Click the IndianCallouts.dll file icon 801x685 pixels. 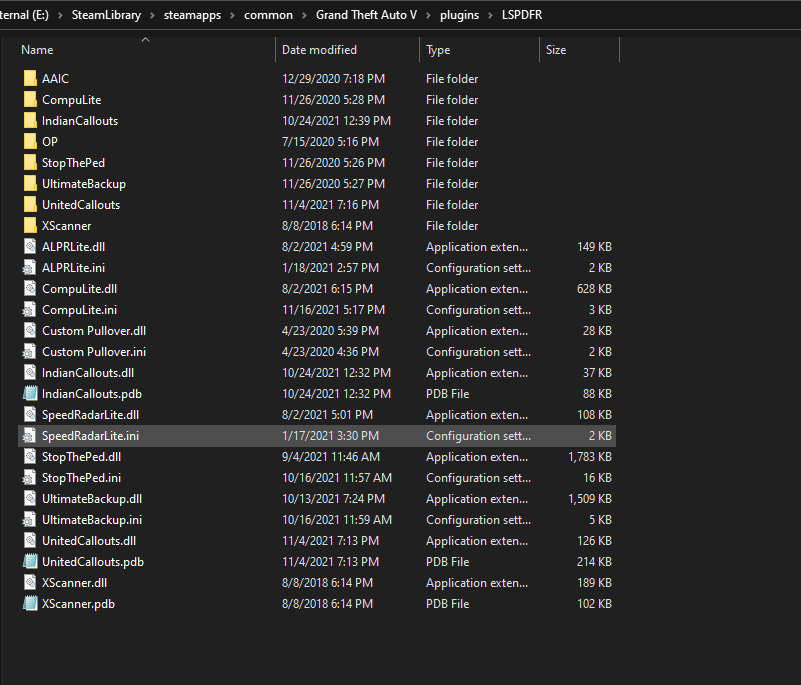click(x=30, y=372)
